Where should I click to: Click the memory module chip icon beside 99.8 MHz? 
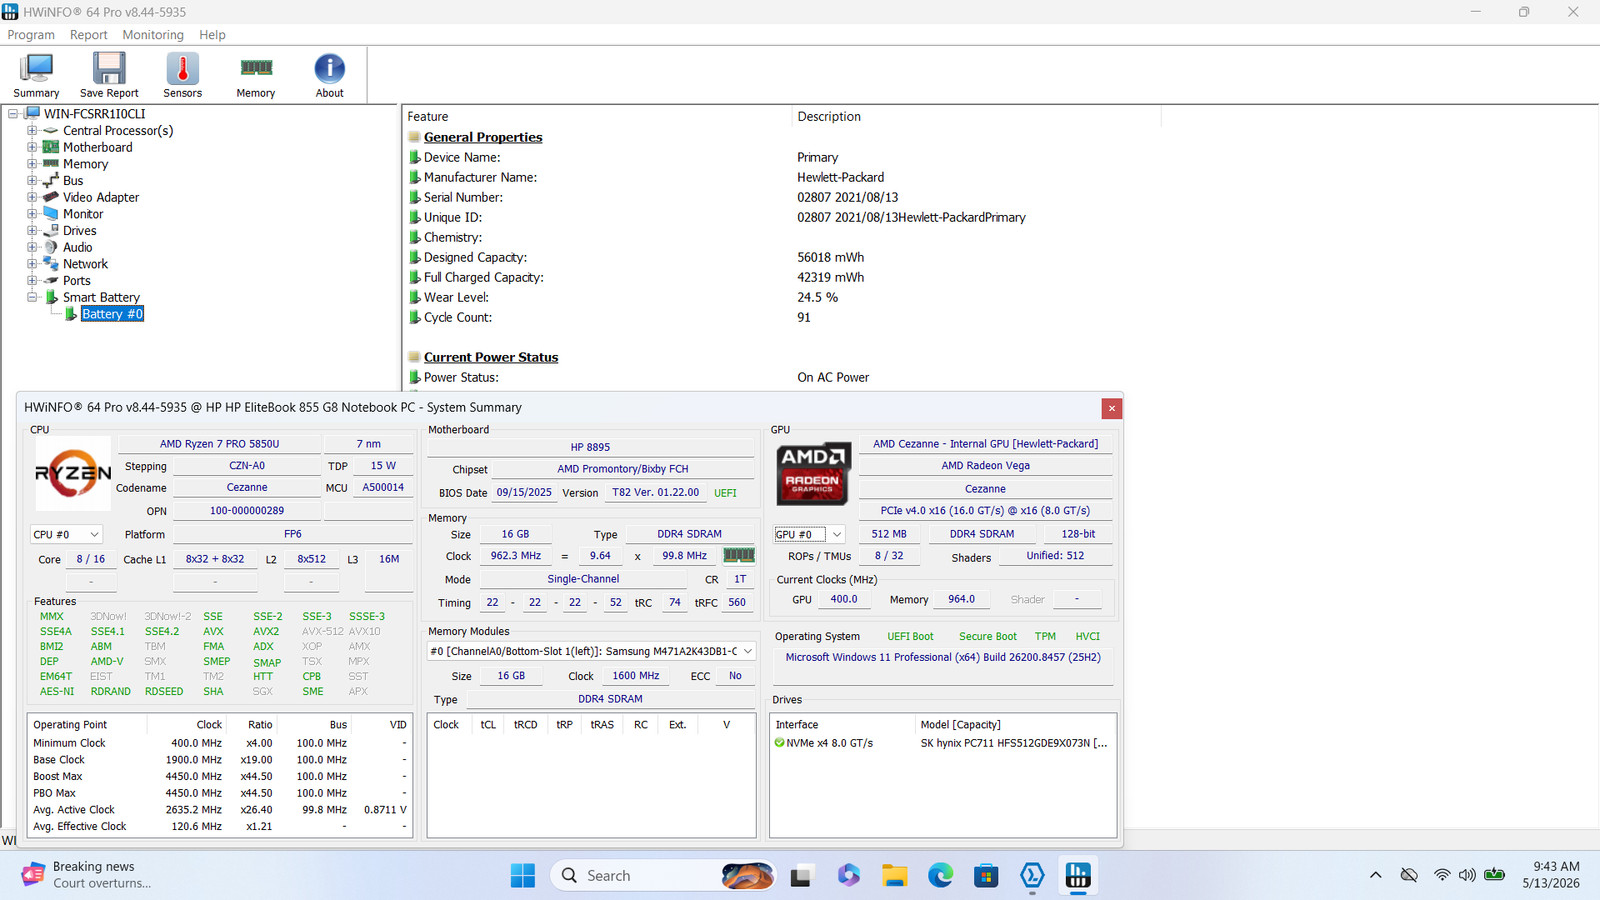click(x=739, y=555)
